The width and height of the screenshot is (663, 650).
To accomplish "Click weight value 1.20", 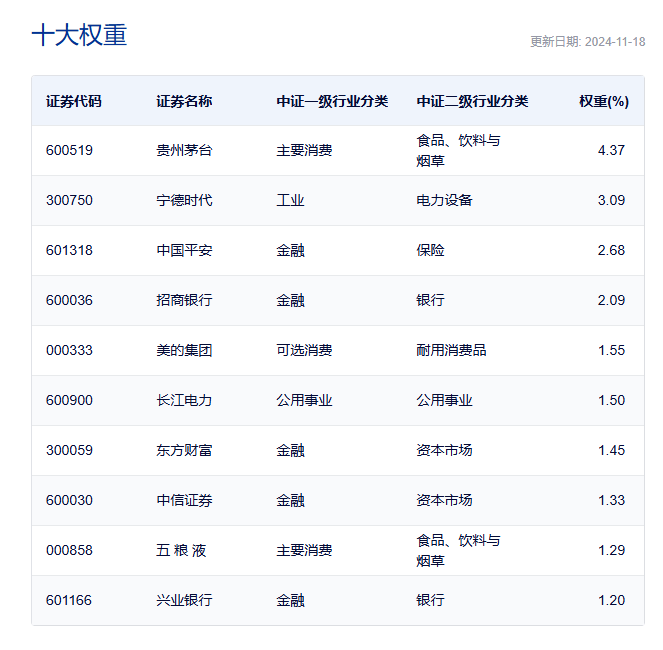I will (611, 600).
